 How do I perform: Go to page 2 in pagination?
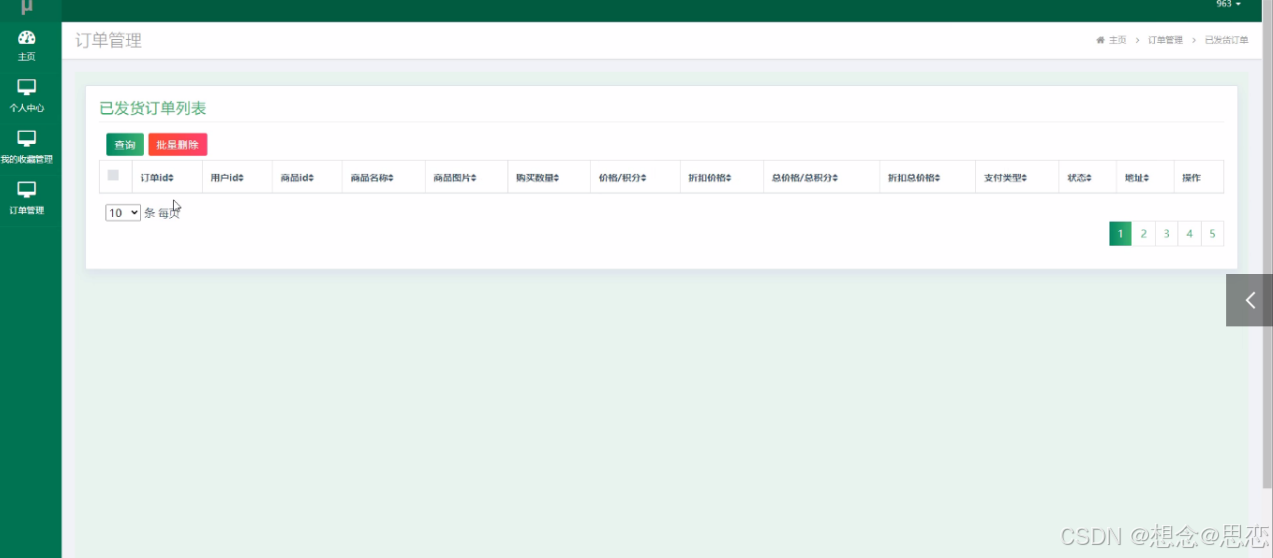click(1143, 234)
